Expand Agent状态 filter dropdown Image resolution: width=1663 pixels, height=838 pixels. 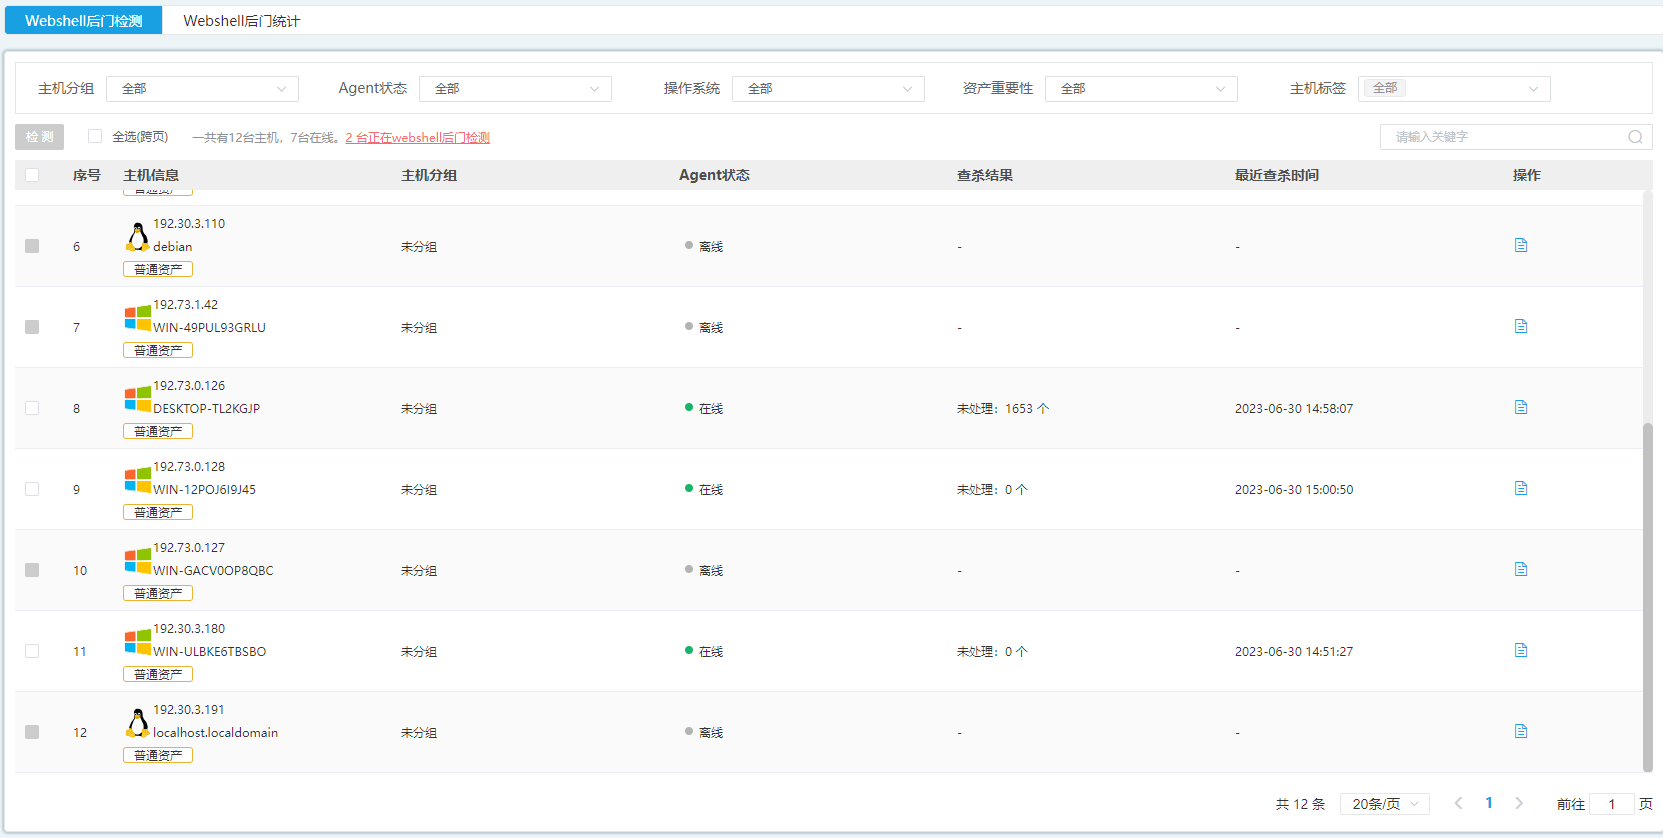pos(515,89)
